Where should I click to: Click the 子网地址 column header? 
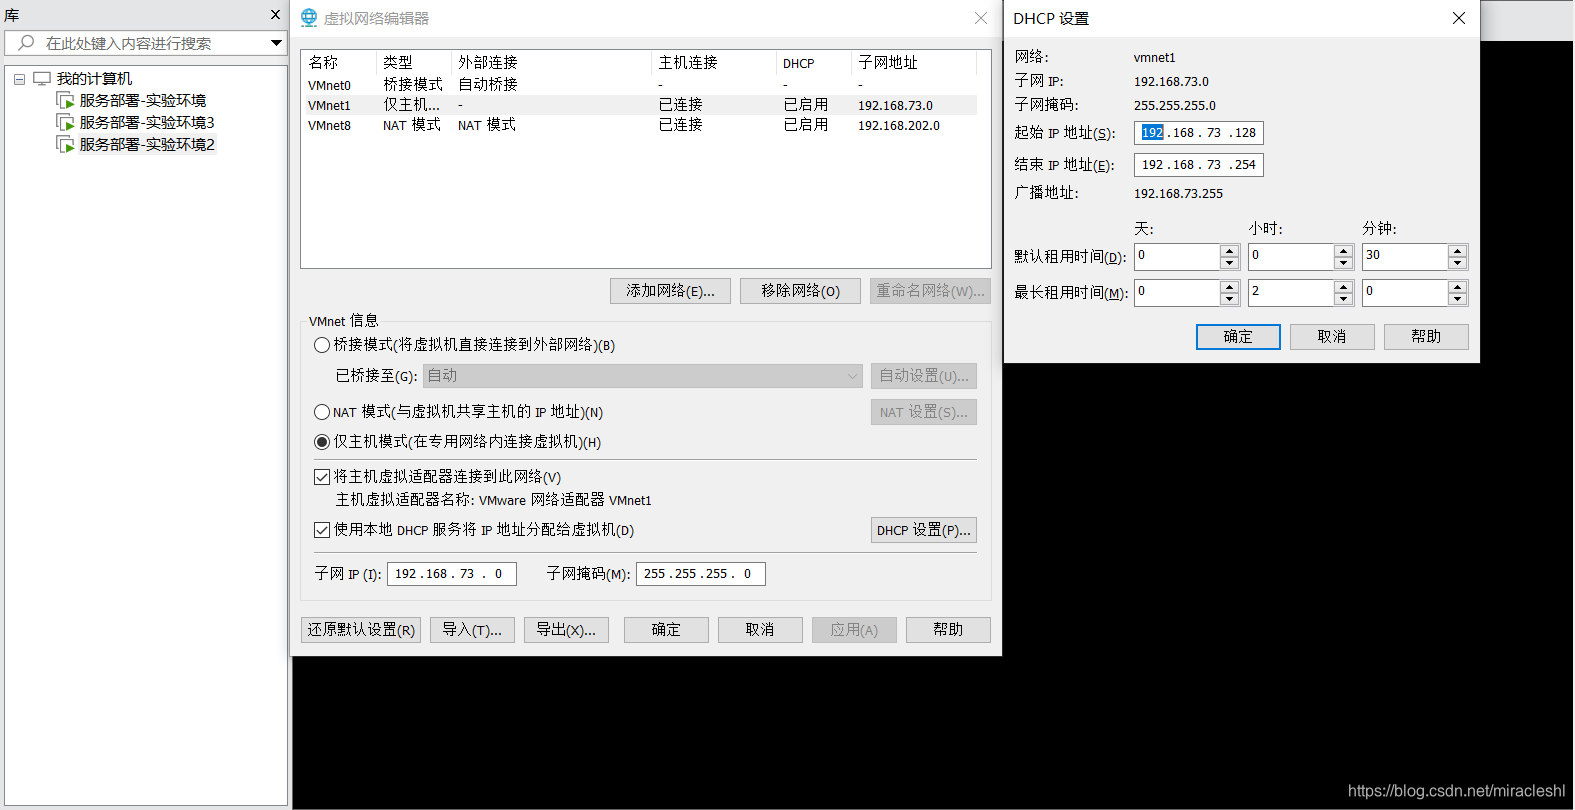914,63
